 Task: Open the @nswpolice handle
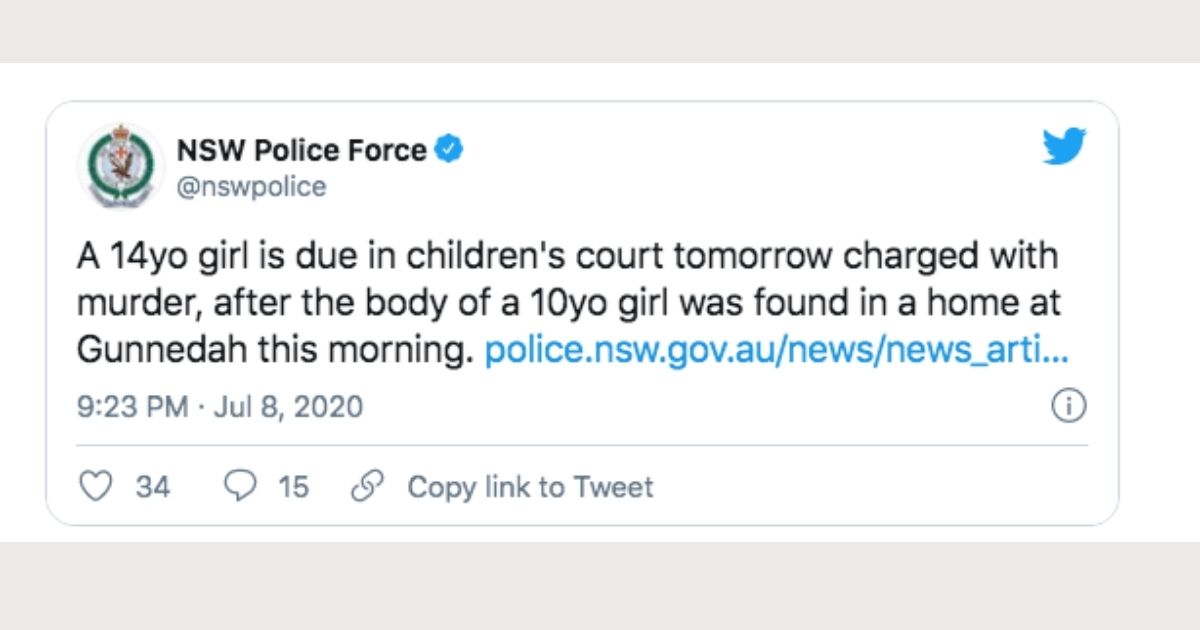coord(251,187)
